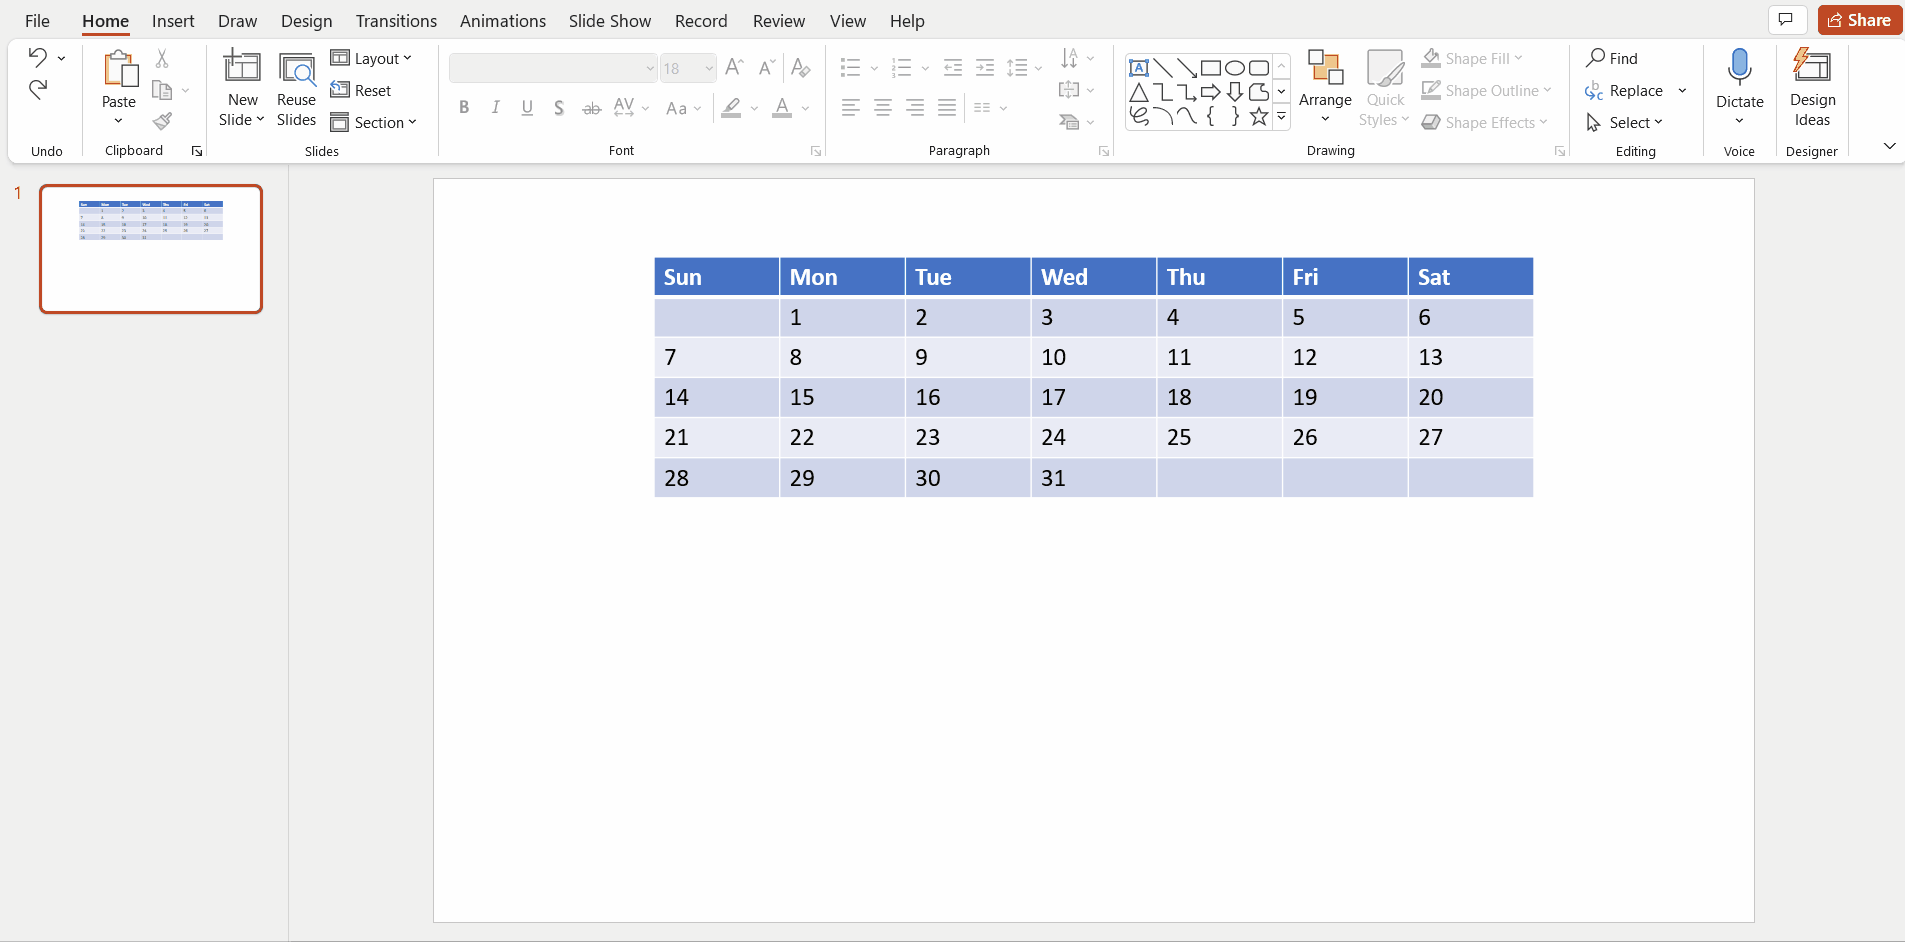Click the Share button
This screenshot has height=942, width=1905.
[1859, 20]
